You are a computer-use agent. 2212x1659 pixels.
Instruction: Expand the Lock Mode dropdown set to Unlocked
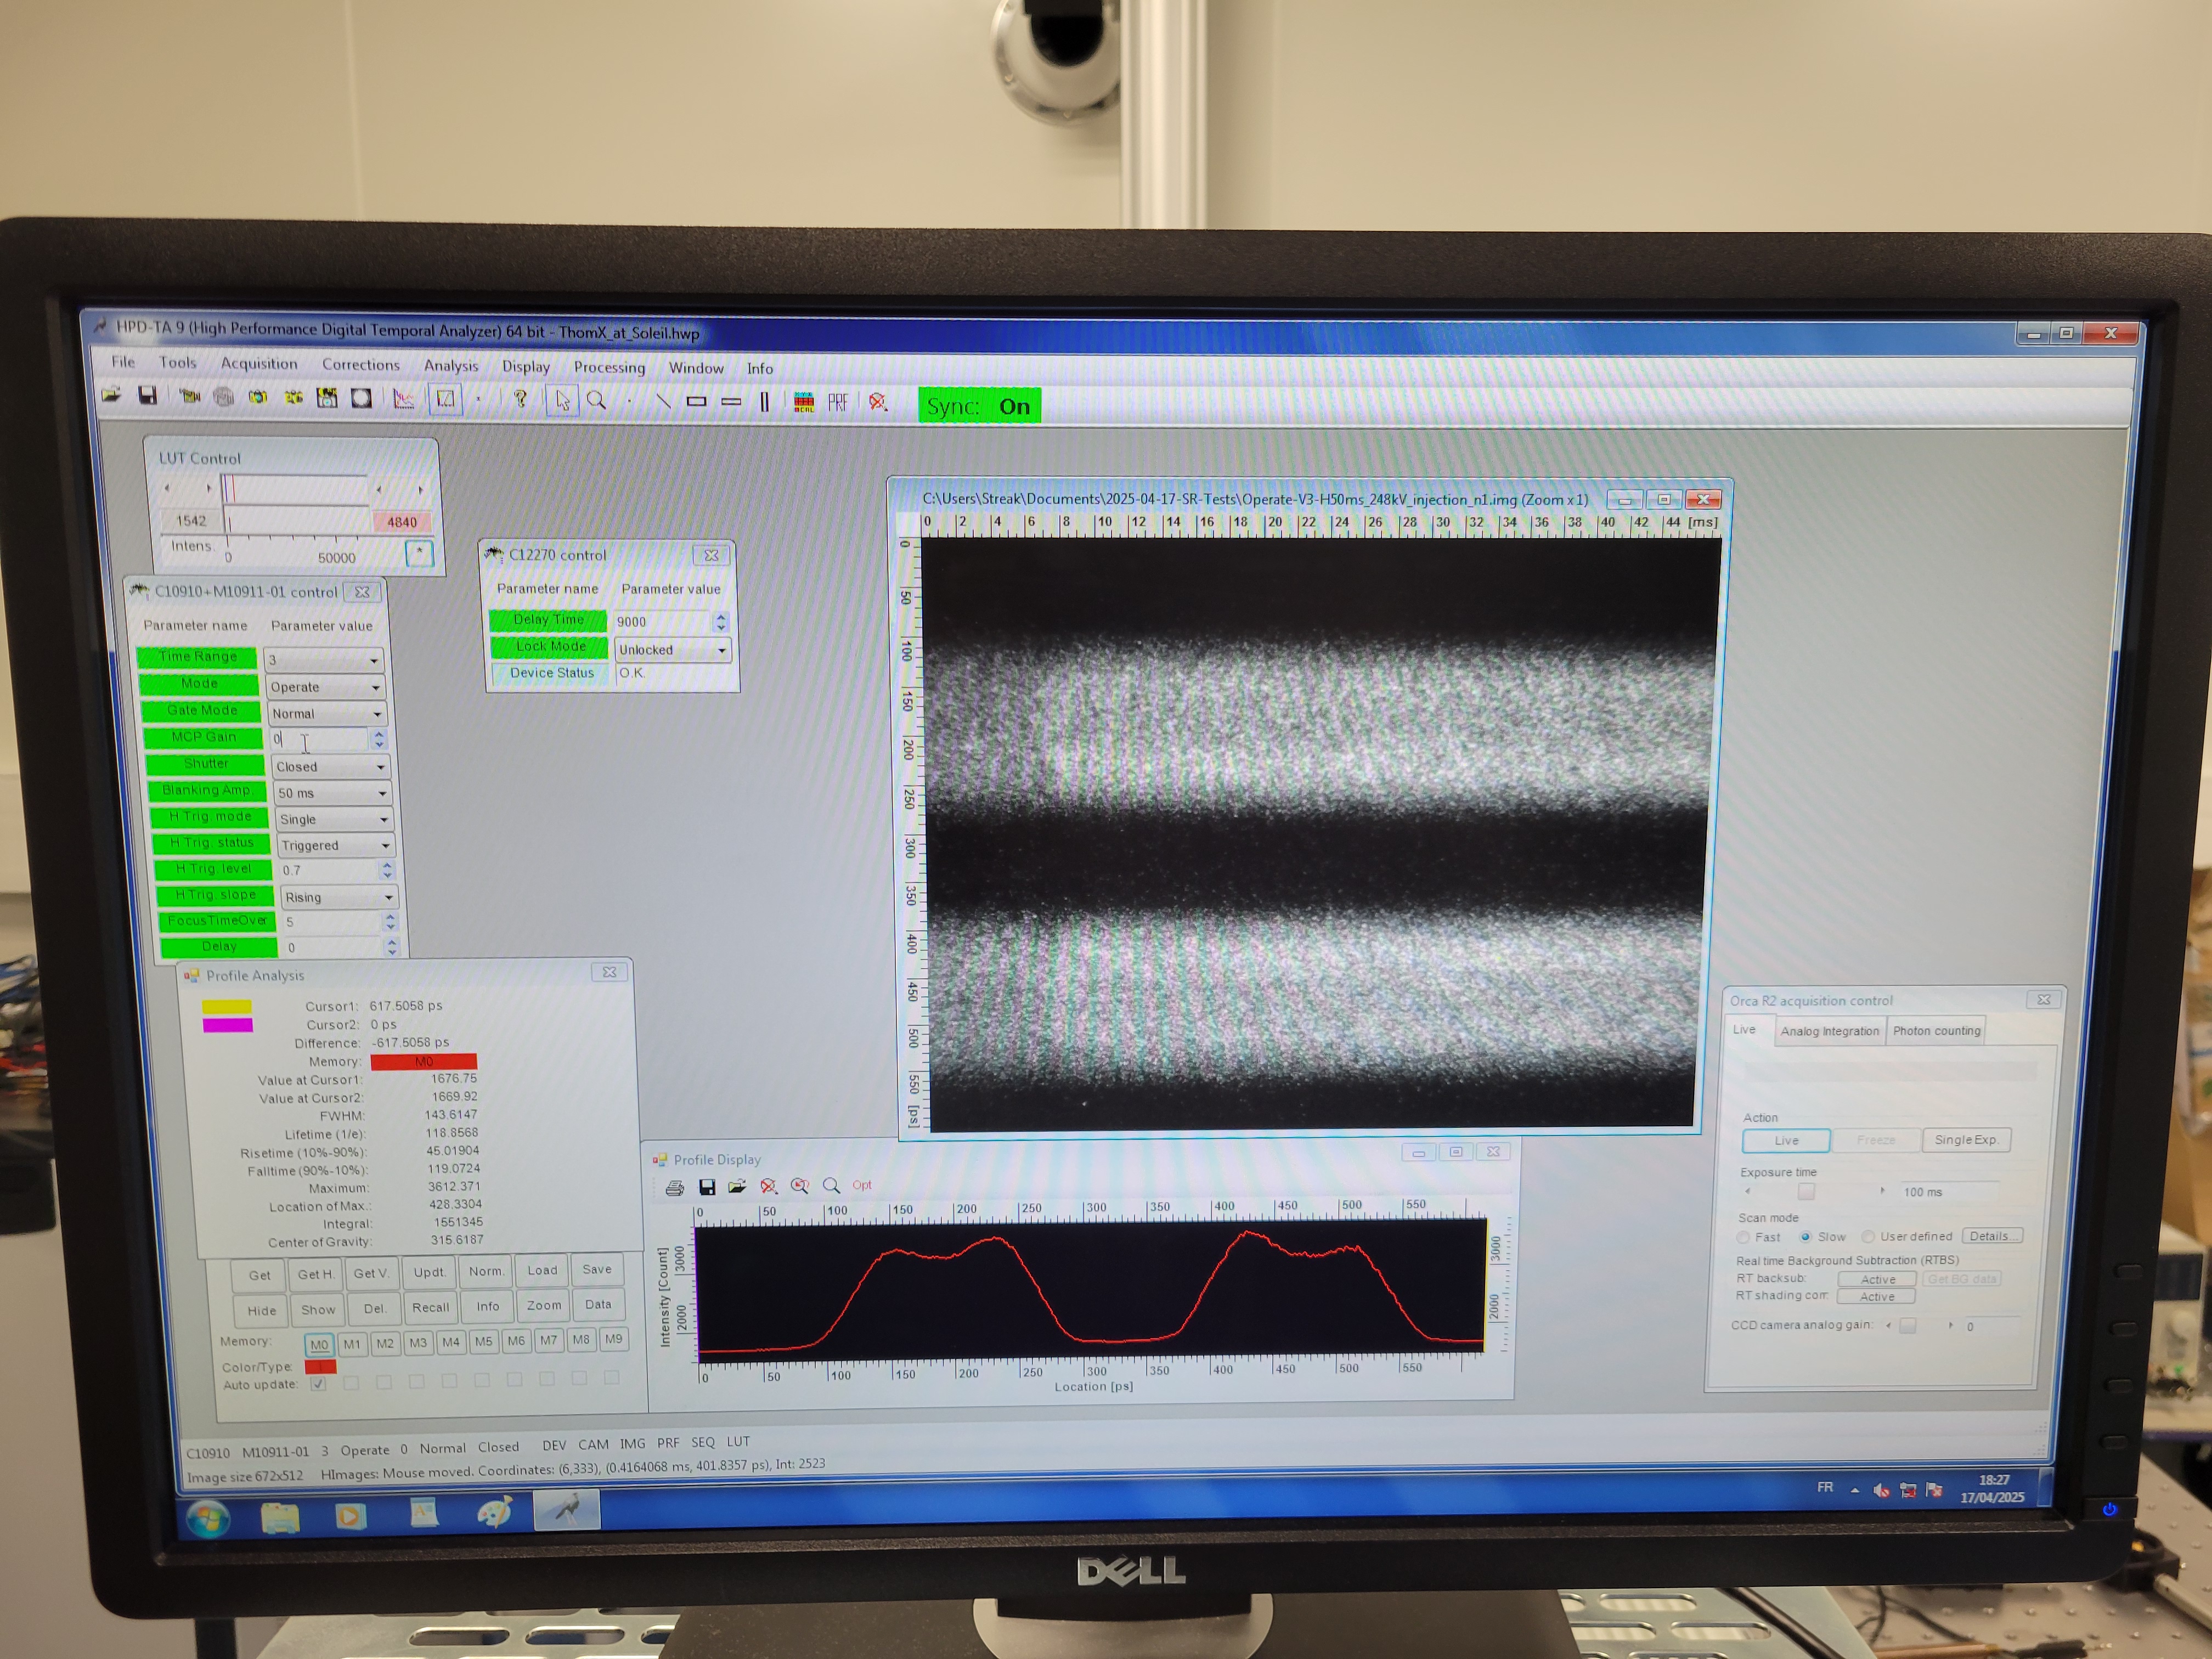pyautogui.click(x=721, y=650)
